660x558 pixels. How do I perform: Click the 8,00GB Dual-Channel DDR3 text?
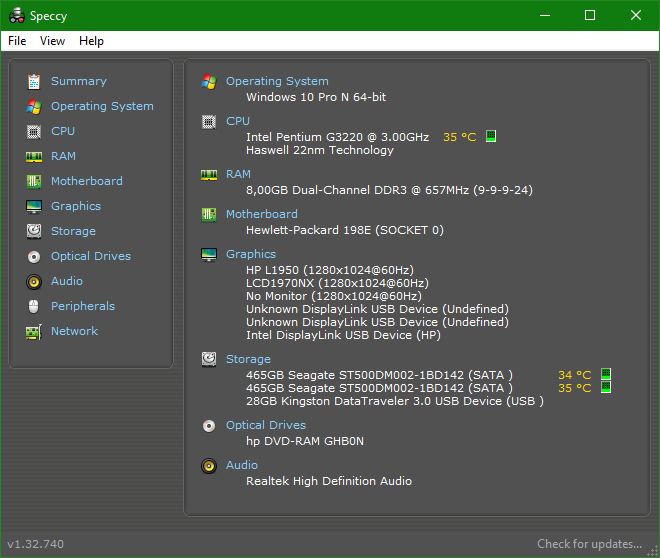coord(389,190)
